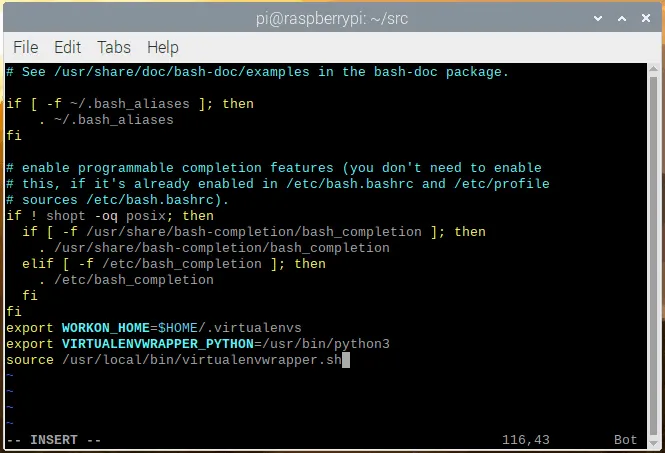
Task: Open the Help menu
Action: click(x=163, y=48)
